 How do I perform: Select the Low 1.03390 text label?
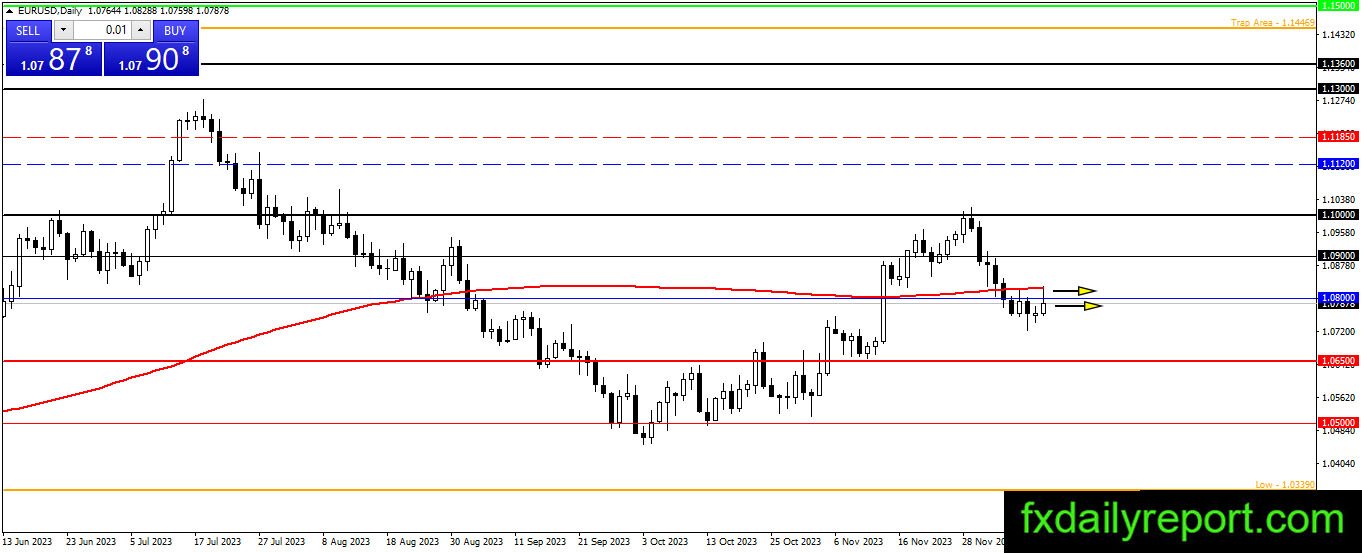[1285, 484]
